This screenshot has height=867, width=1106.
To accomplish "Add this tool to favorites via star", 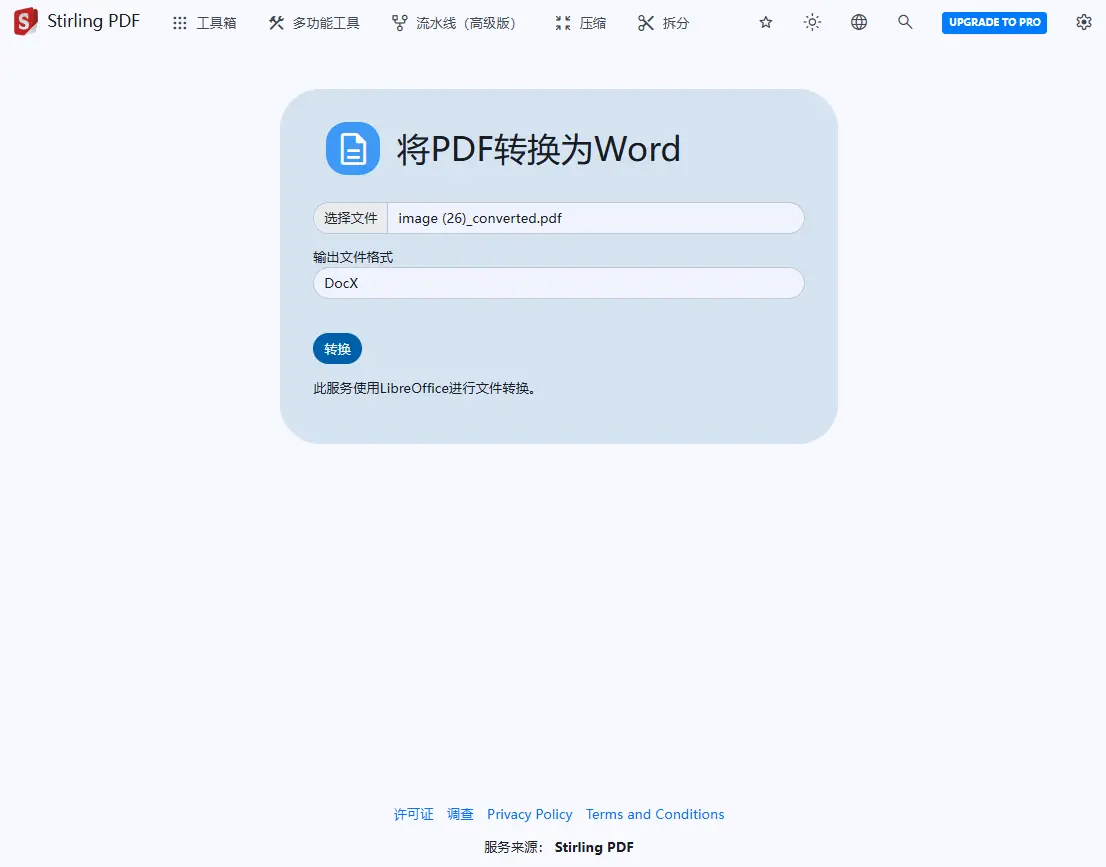I will pos(765,21).
